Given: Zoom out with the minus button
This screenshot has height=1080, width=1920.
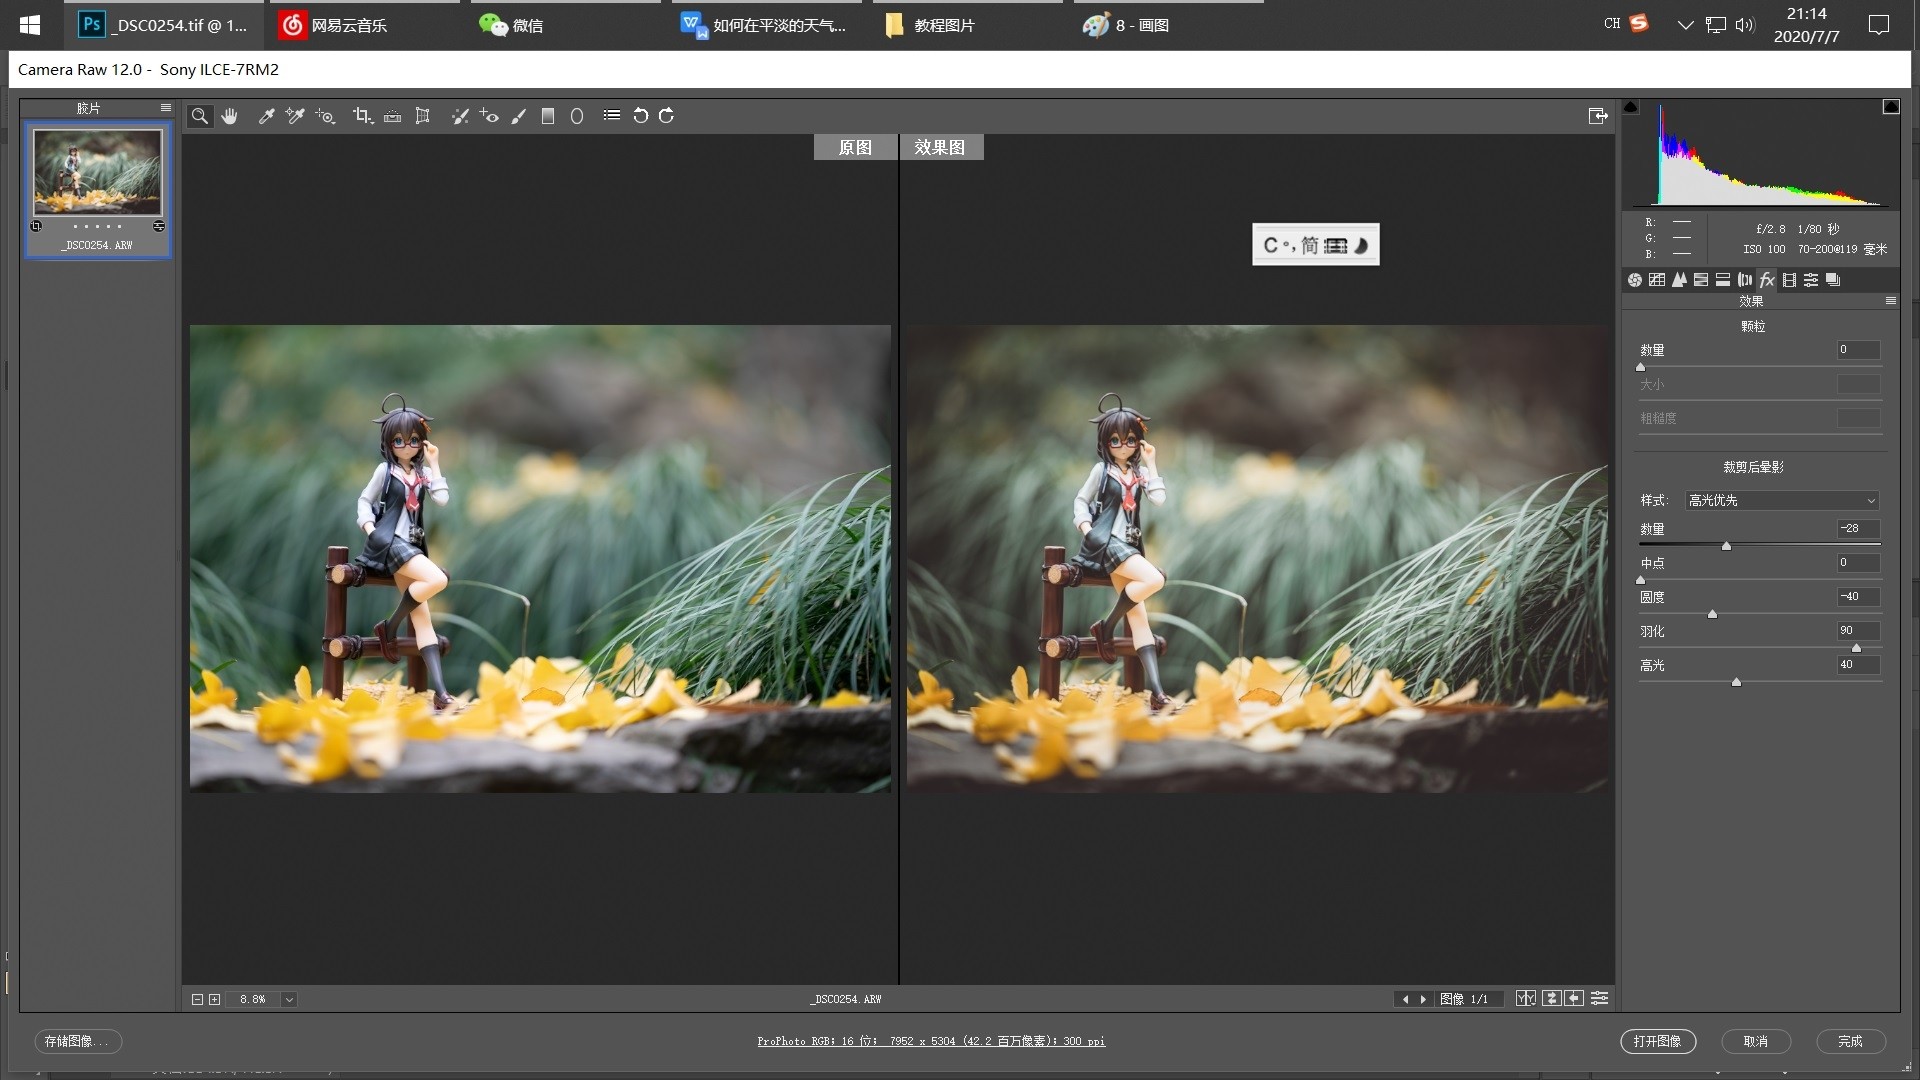Looking at the screenshot, I should pos(197,999).
